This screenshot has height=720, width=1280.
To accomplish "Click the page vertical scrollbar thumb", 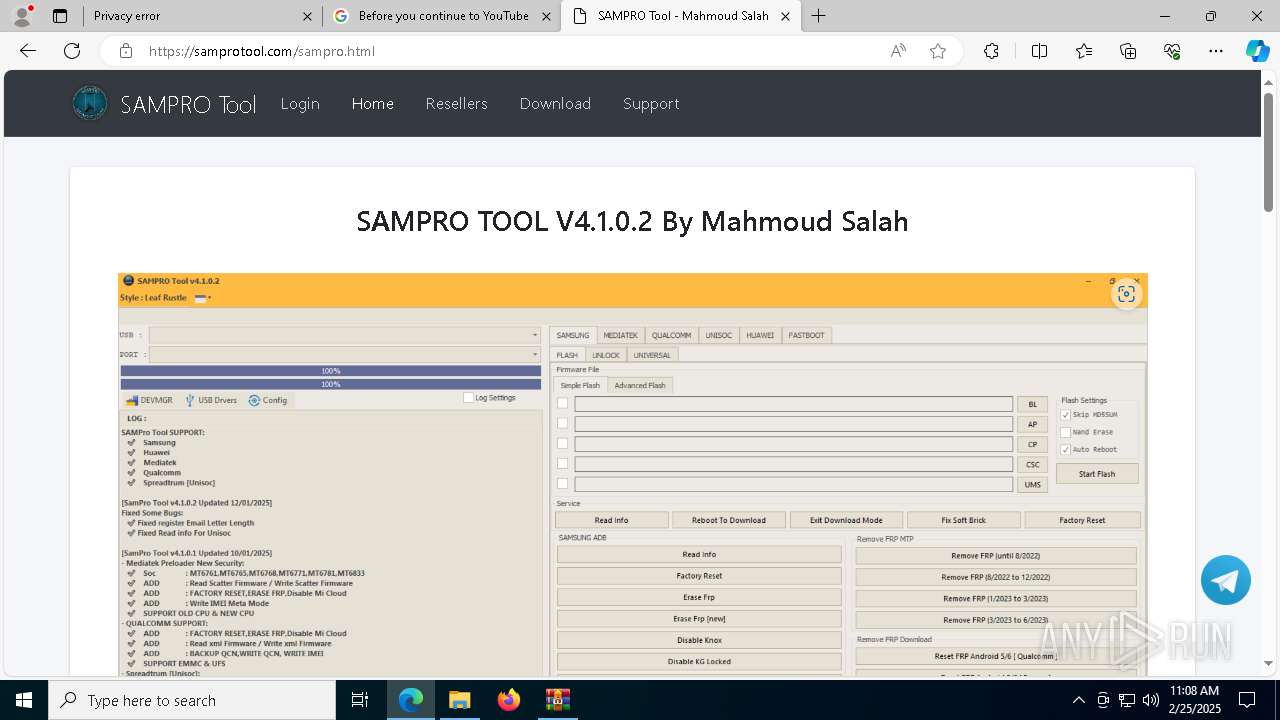I will [1268, 150].
